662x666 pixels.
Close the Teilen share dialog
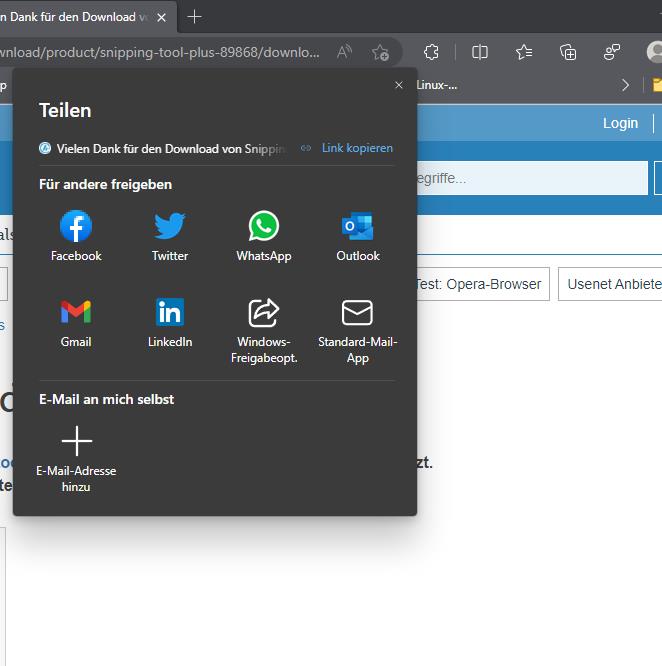pyautogui.click(x=399, y=85)
